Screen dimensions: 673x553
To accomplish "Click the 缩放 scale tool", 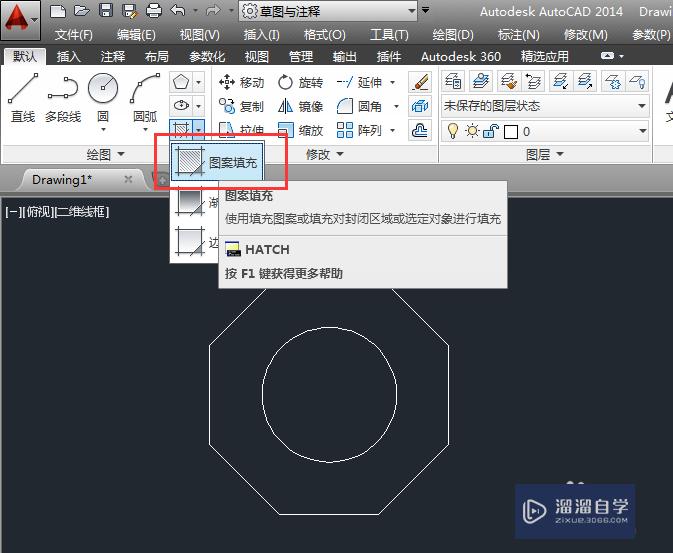I will pos(300,130).
